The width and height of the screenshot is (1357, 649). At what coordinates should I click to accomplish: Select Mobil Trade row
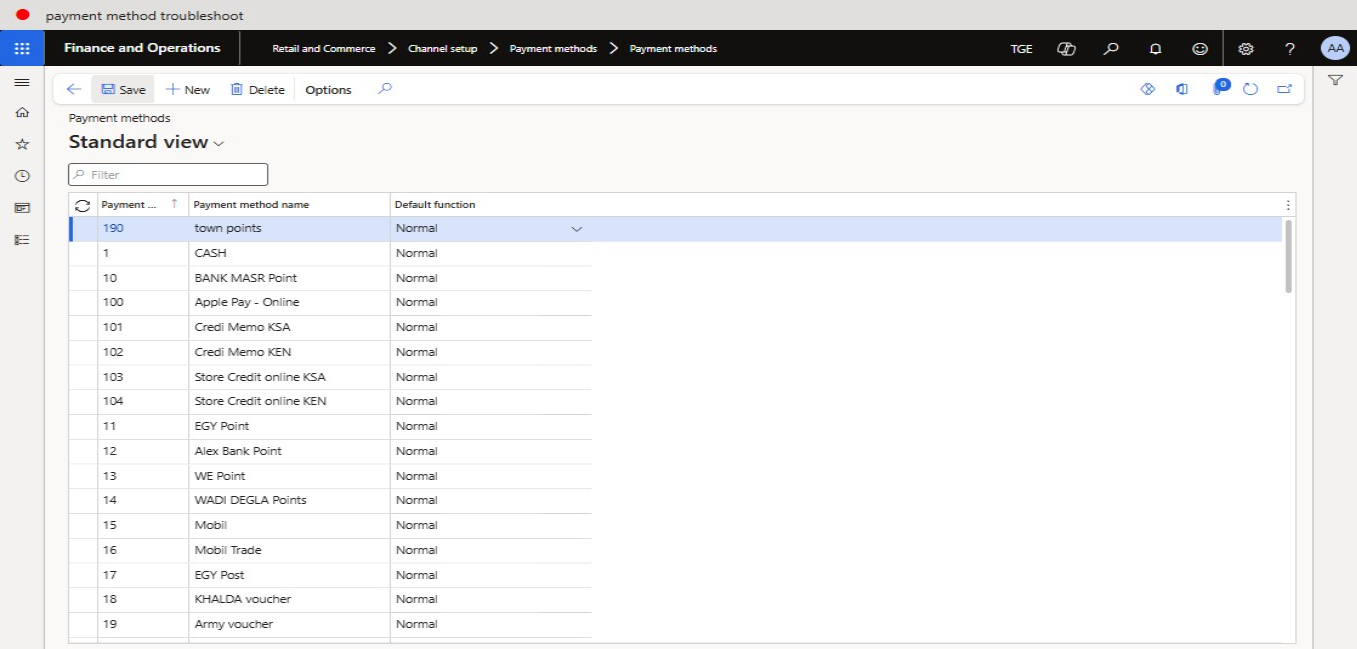click(330, 550)
